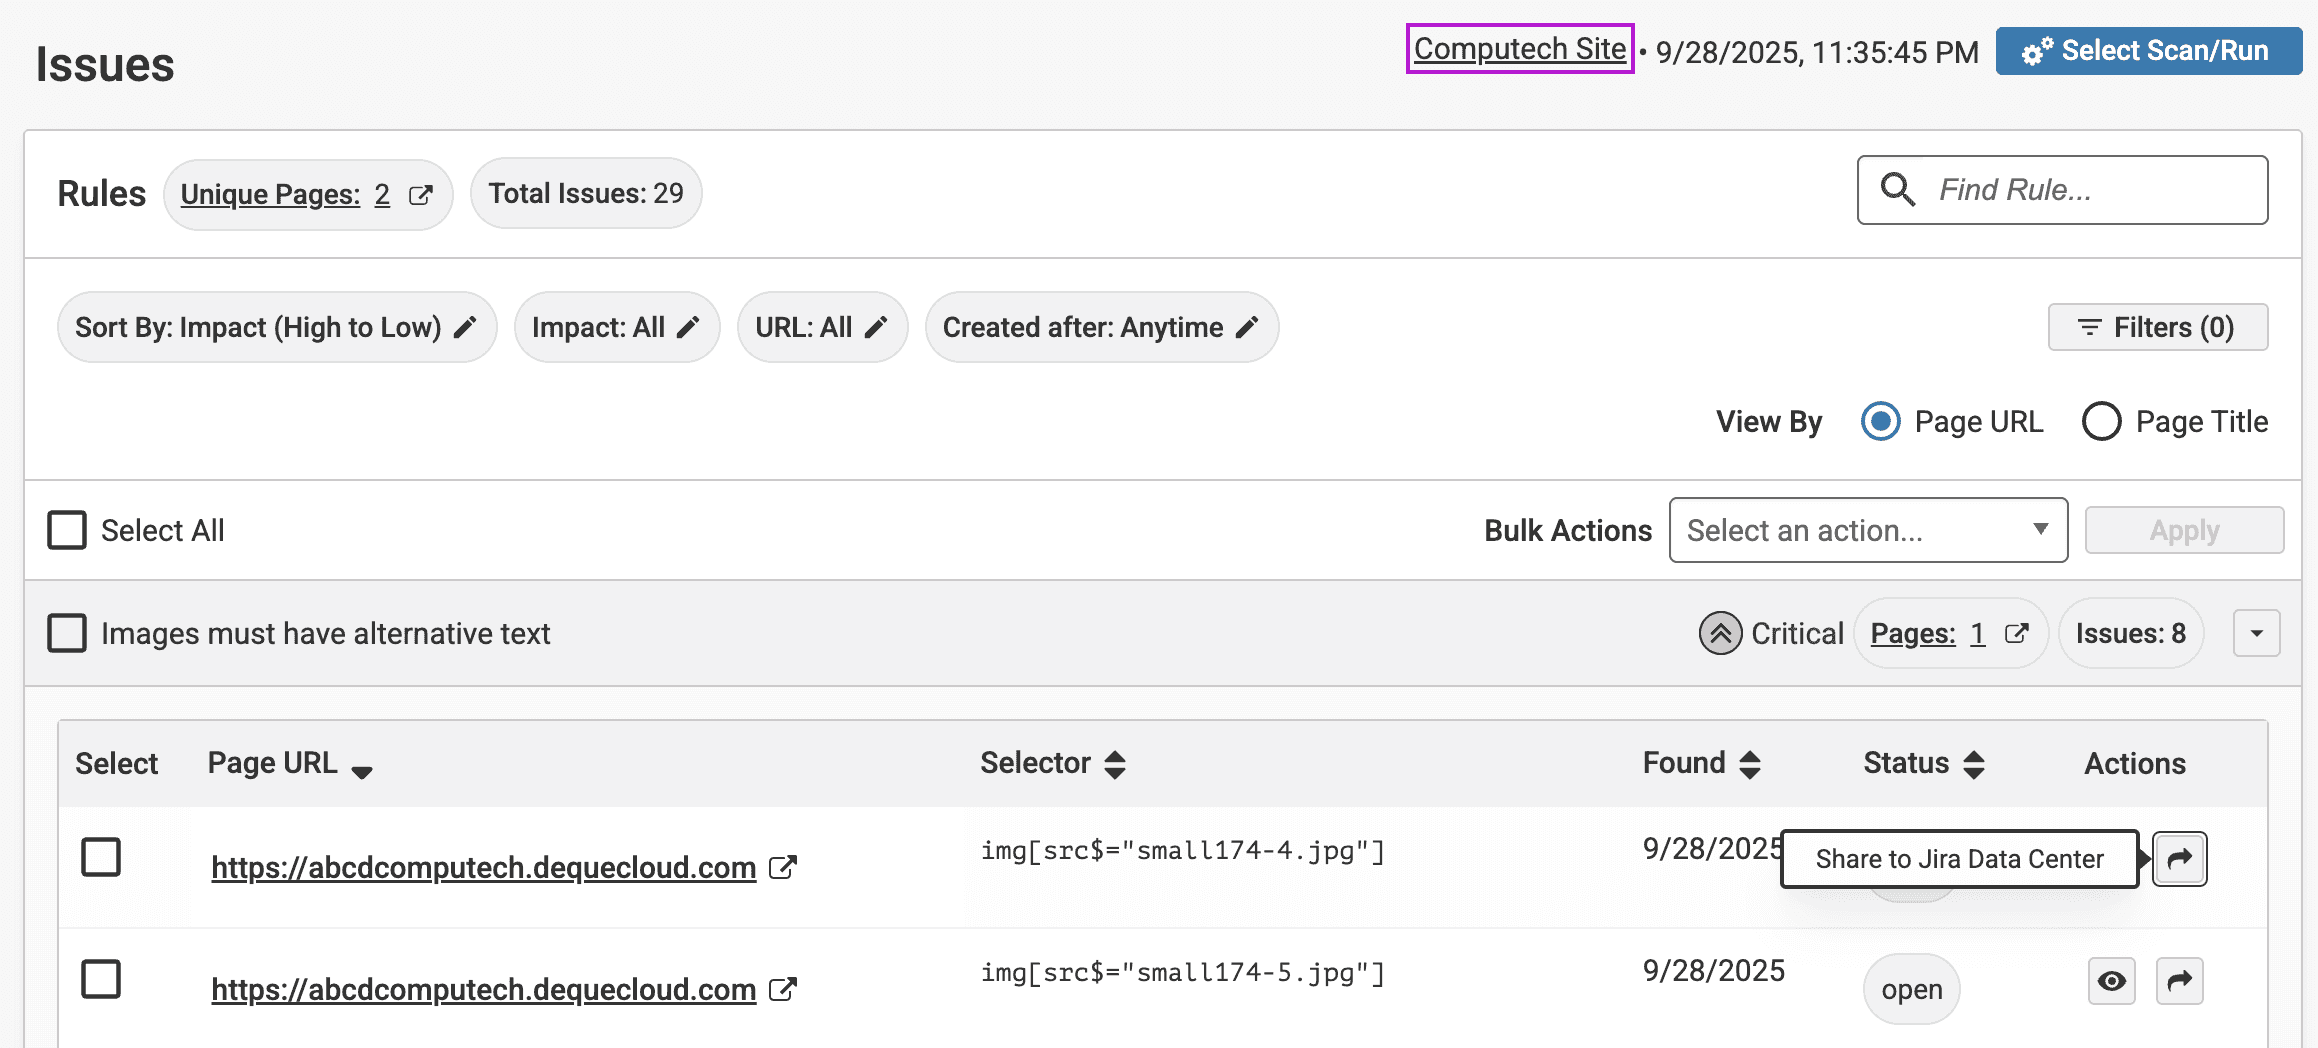Click the share arrow icon in first issue row
Viewport: 2318px width, 1048px height.
[2179, 859]
